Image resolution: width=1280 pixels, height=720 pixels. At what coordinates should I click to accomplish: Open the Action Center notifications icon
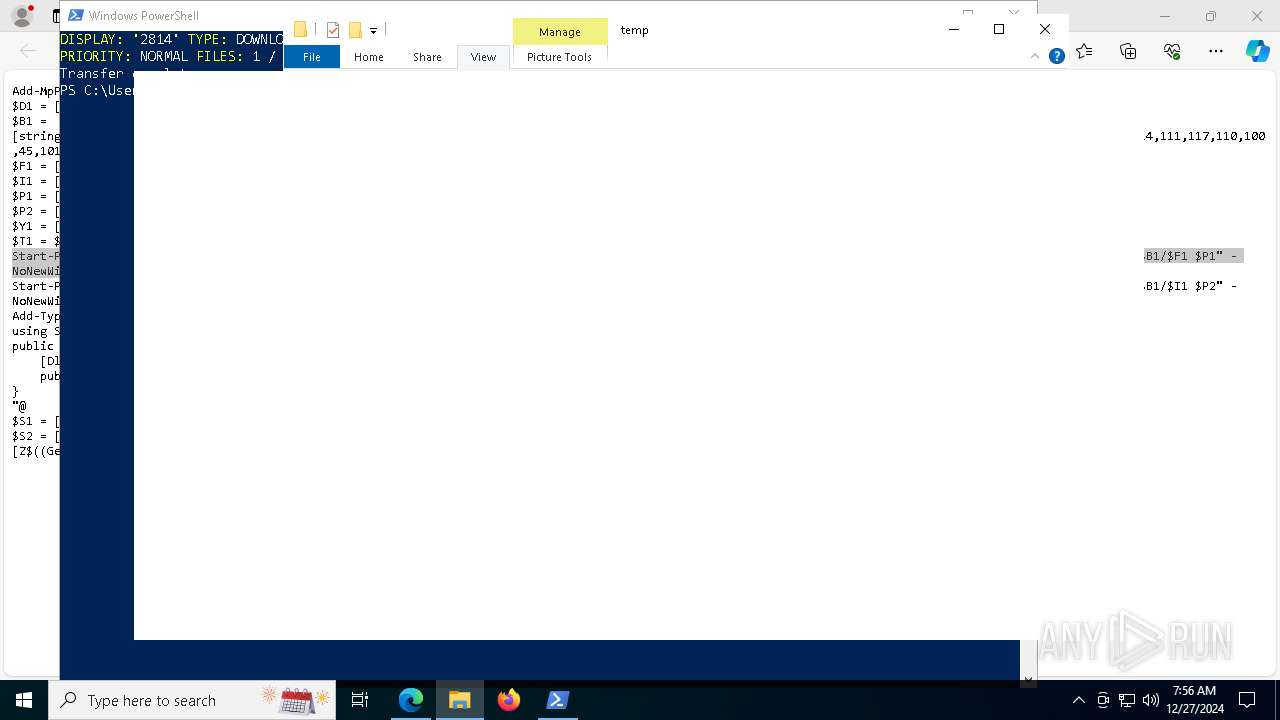[1247, 700]
